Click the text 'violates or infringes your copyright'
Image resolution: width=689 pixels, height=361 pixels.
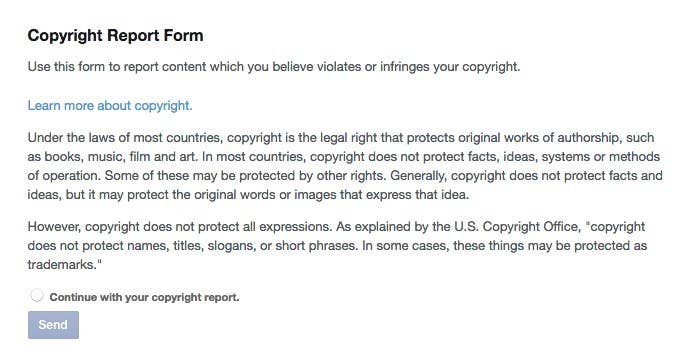pyautogui.click(x=418, y=67)
